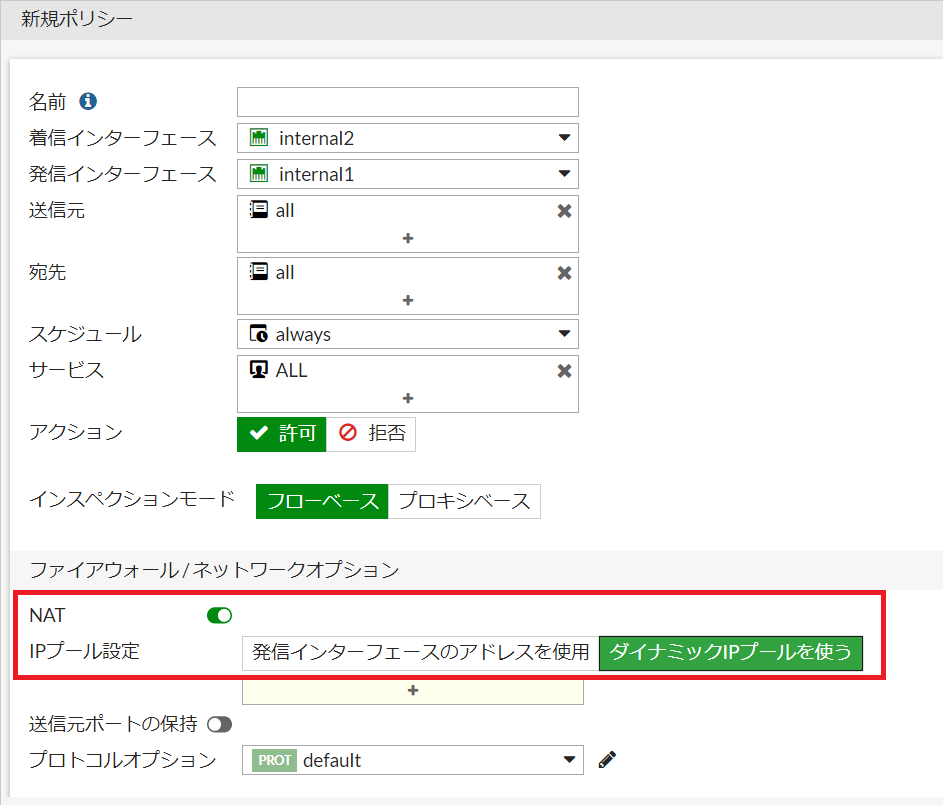943x805 pixels.
Task: Remove 'all' from the 宛先 field
Action: click(x=564, y=273)
